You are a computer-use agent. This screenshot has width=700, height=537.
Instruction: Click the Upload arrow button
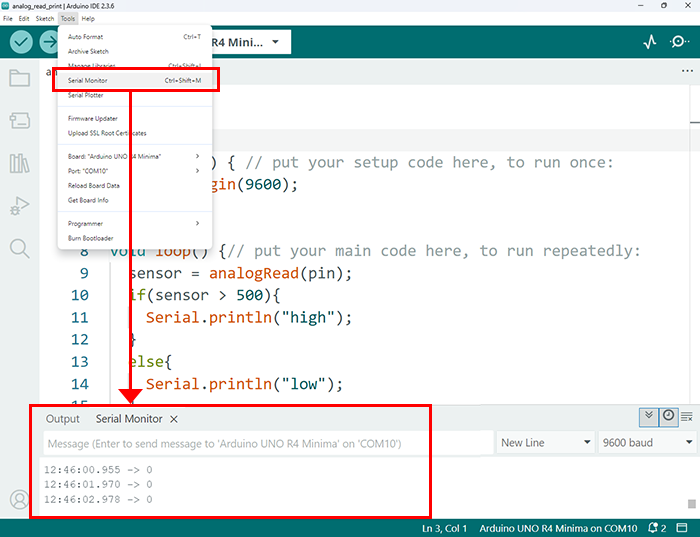pos(49,42)
